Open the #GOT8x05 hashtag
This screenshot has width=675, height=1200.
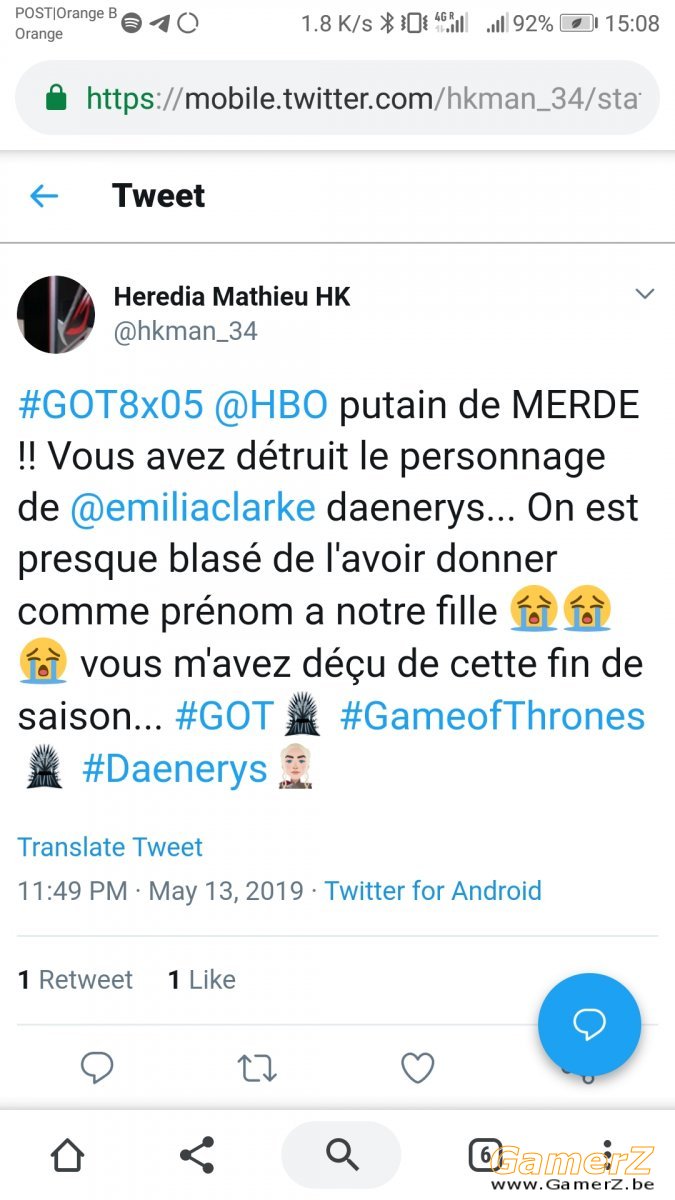112,405
